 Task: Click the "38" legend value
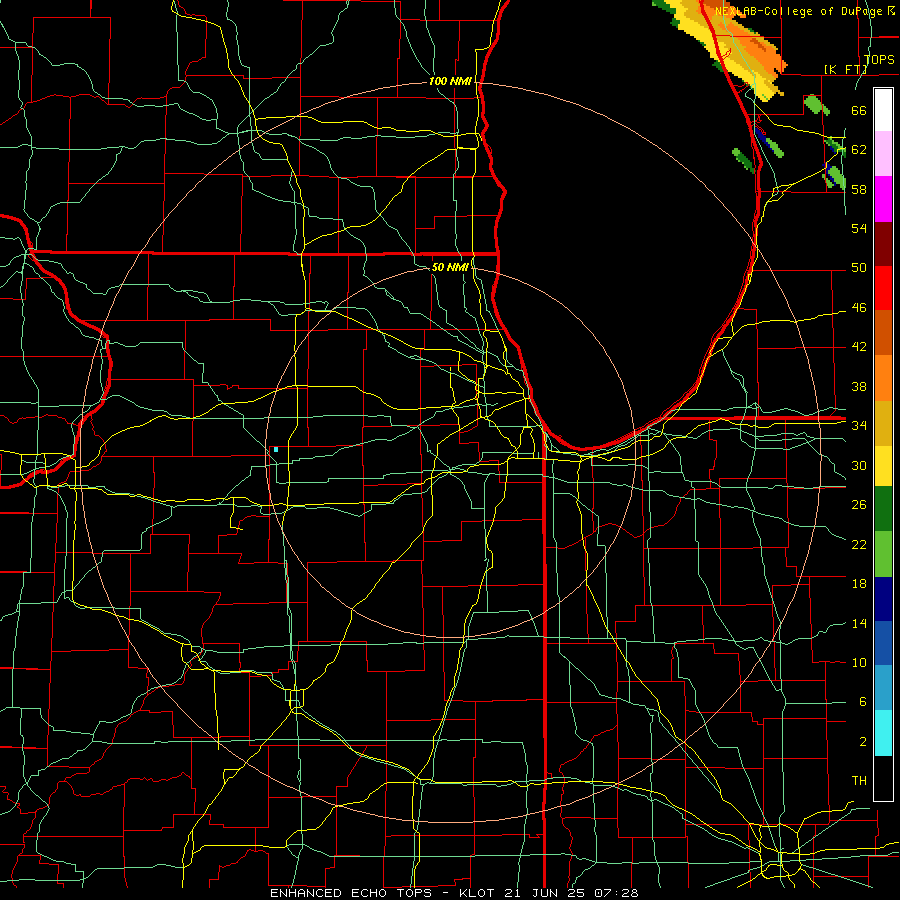click(x=859, y=386)
